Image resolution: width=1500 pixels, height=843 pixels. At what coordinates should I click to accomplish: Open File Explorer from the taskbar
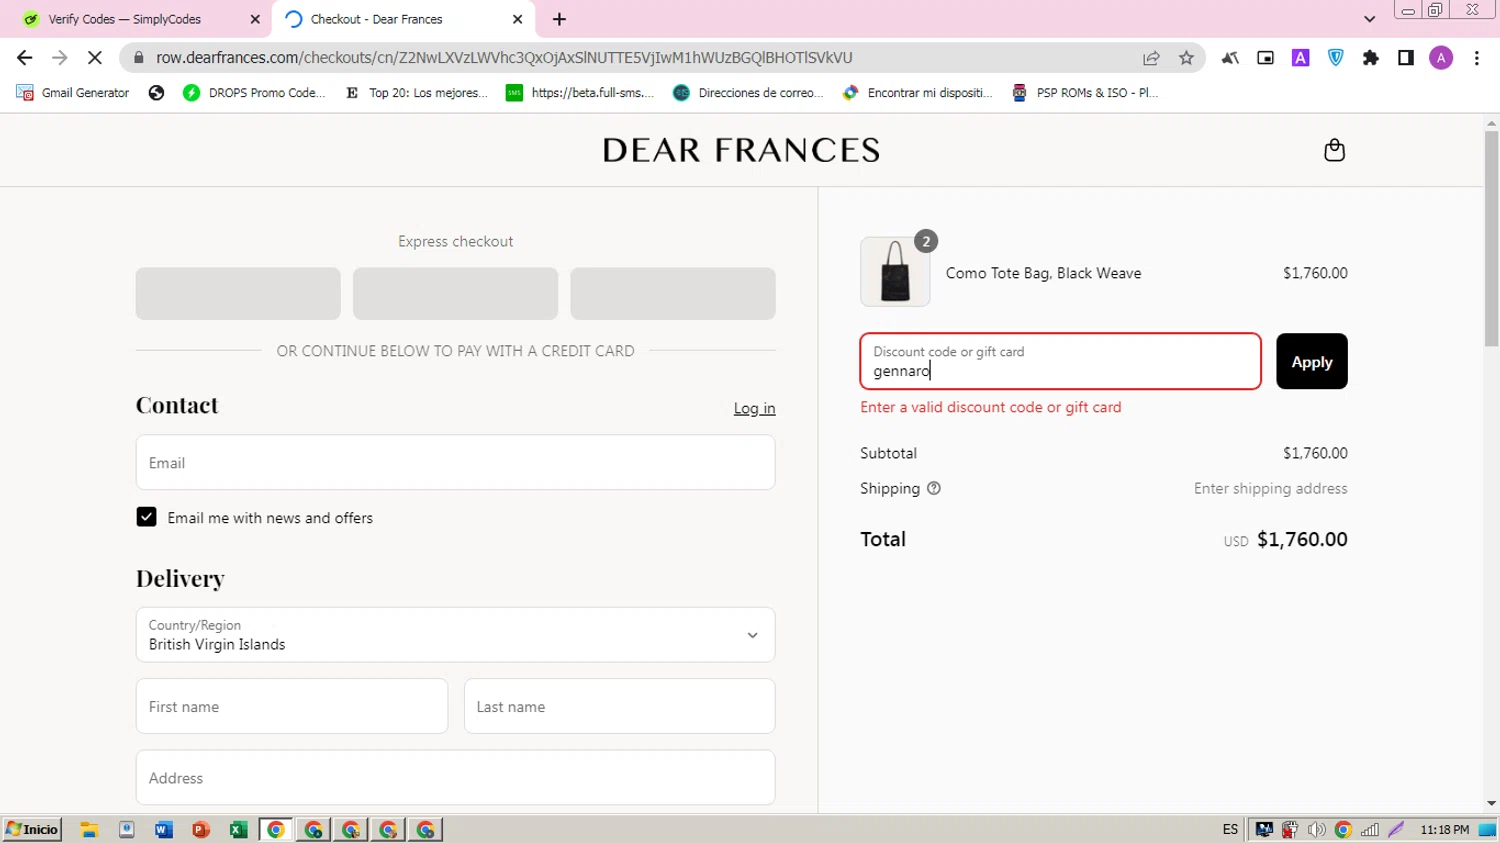coord(89,829)
